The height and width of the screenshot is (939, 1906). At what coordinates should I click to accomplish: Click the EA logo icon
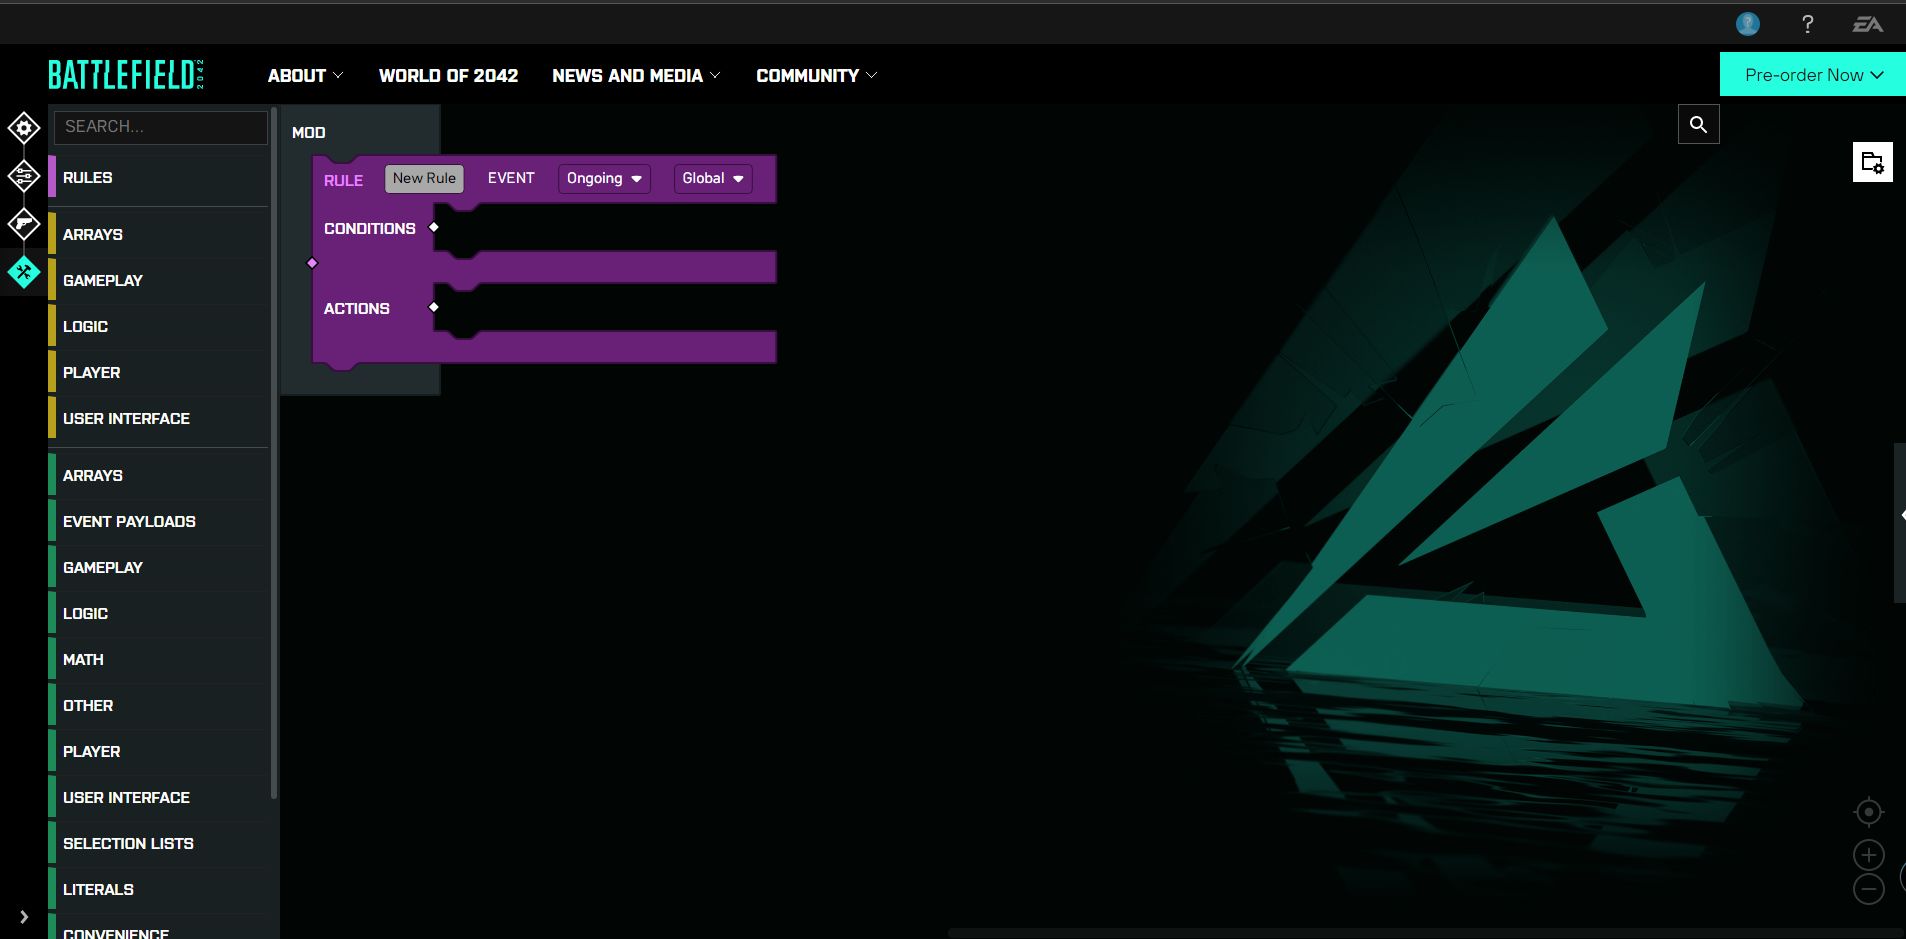coord(1867,24)
